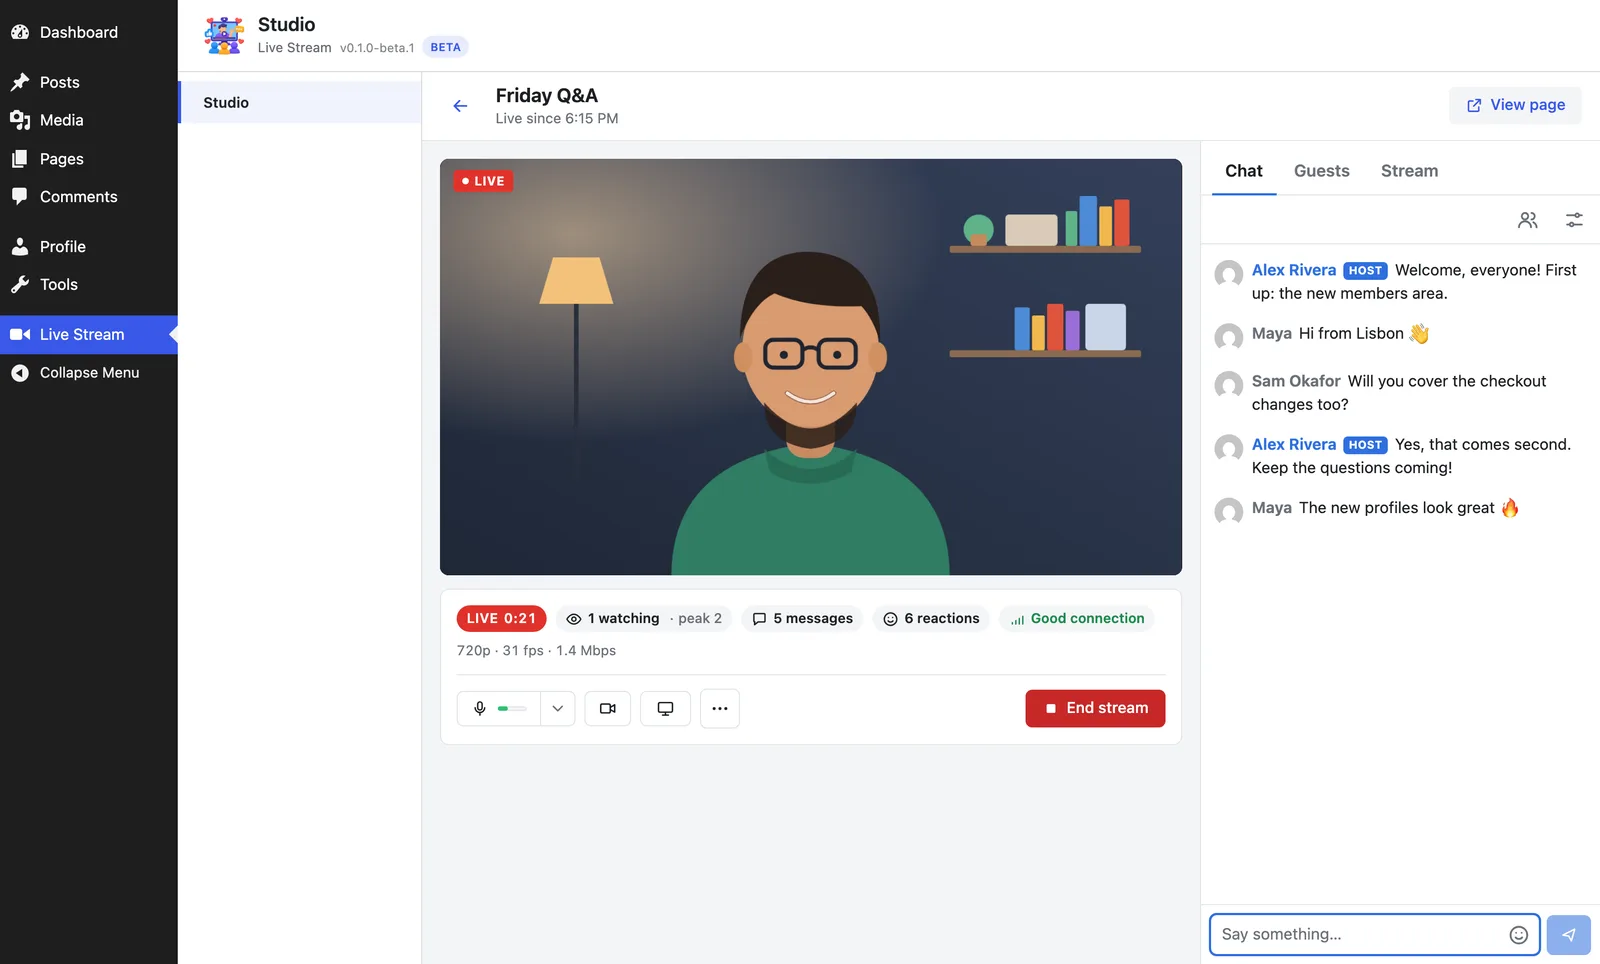1600x964 pixels.
Task: Switch to the Guests tab
Action: tap(1321, 171)
